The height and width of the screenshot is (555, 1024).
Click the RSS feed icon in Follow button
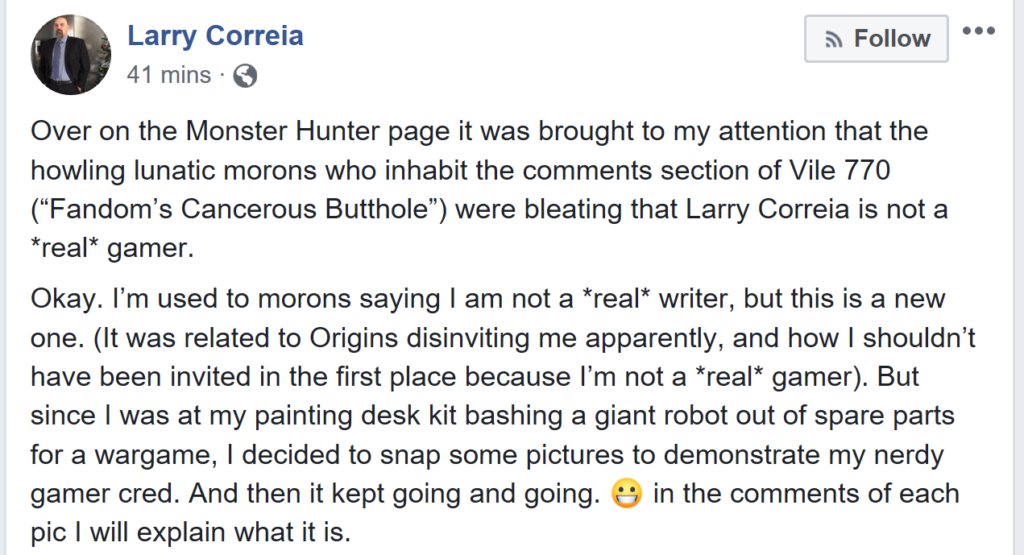(833, 40)
